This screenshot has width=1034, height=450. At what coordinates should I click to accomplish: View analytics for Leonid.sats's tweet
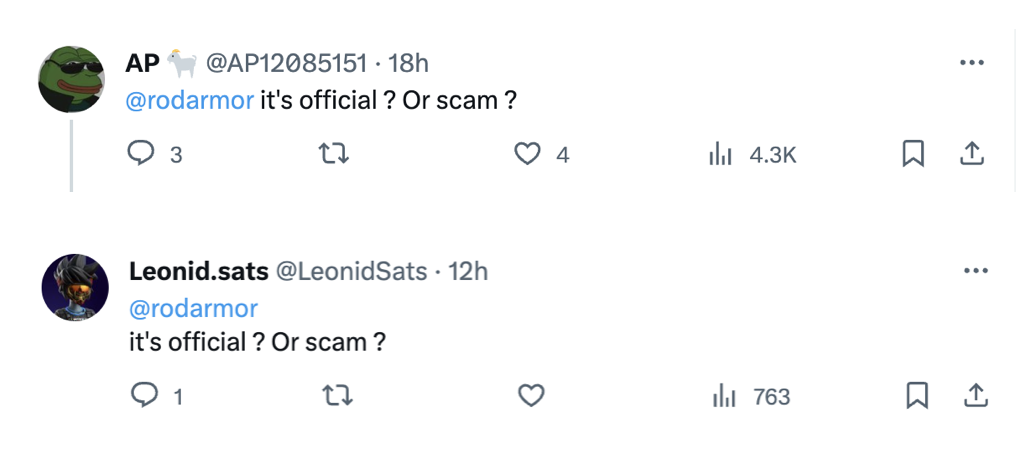(x=724, y=396)
